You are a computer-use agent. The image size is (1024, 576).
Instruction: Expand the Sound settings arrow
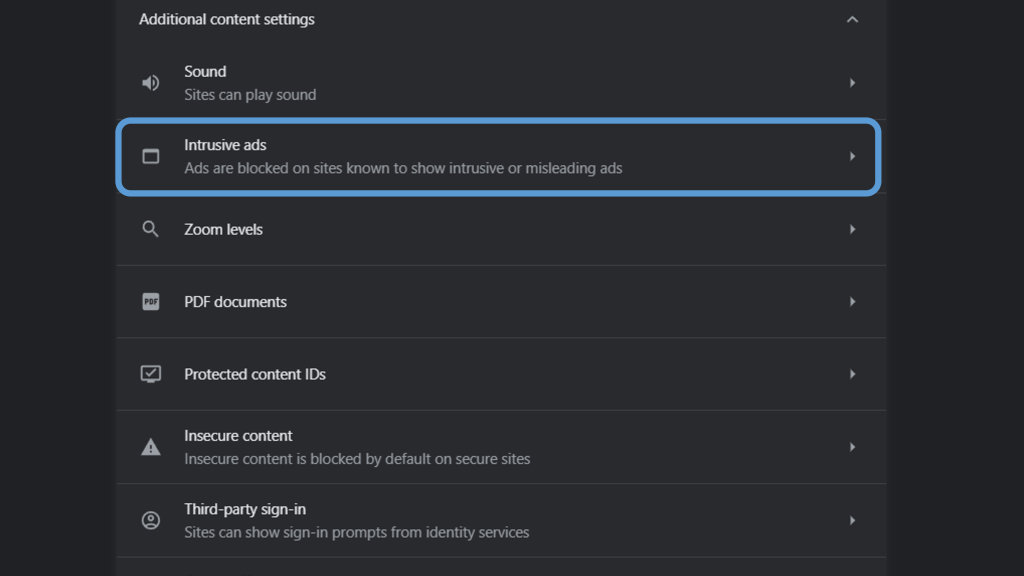[852, 83]
